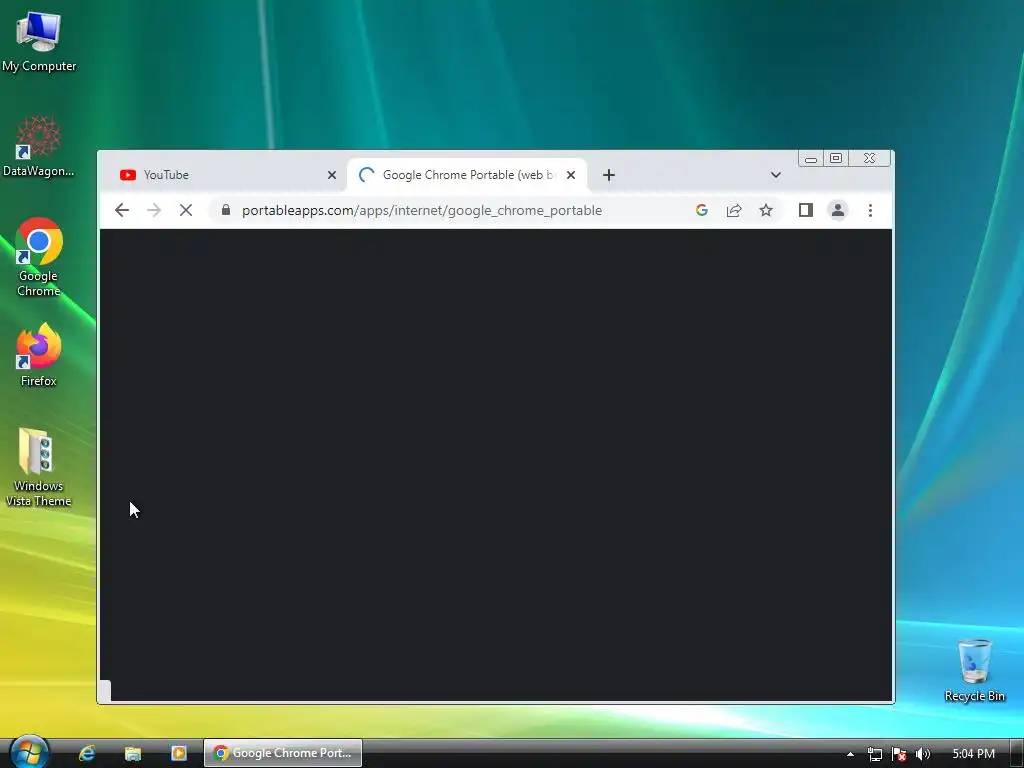
Task: Bookmark this page with star
Action: pos(766,210)
